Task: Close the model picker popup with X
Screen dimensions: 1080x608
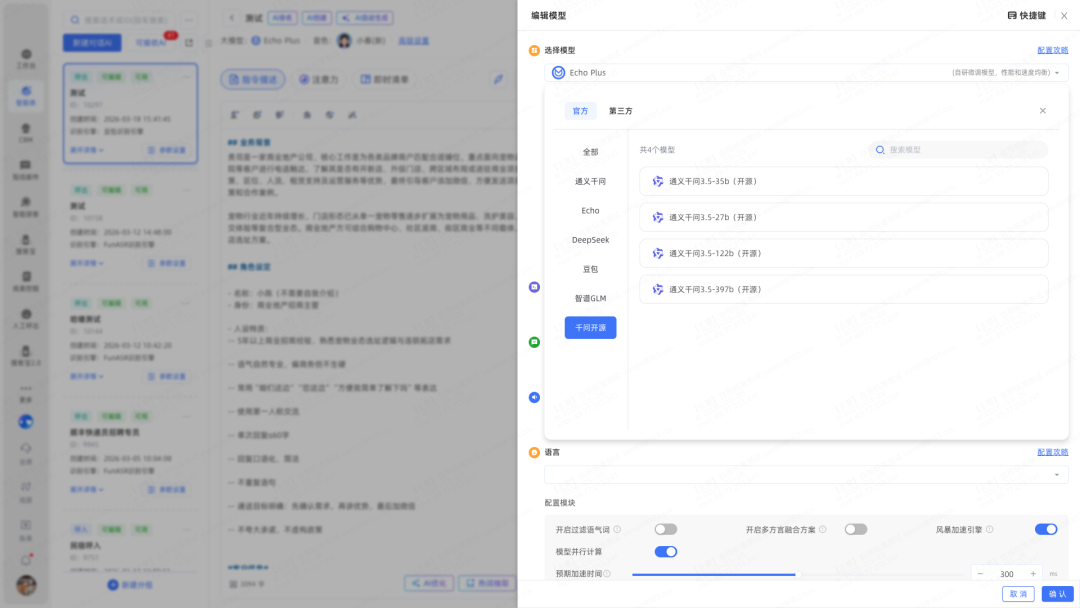Action: coord(1043,111)
